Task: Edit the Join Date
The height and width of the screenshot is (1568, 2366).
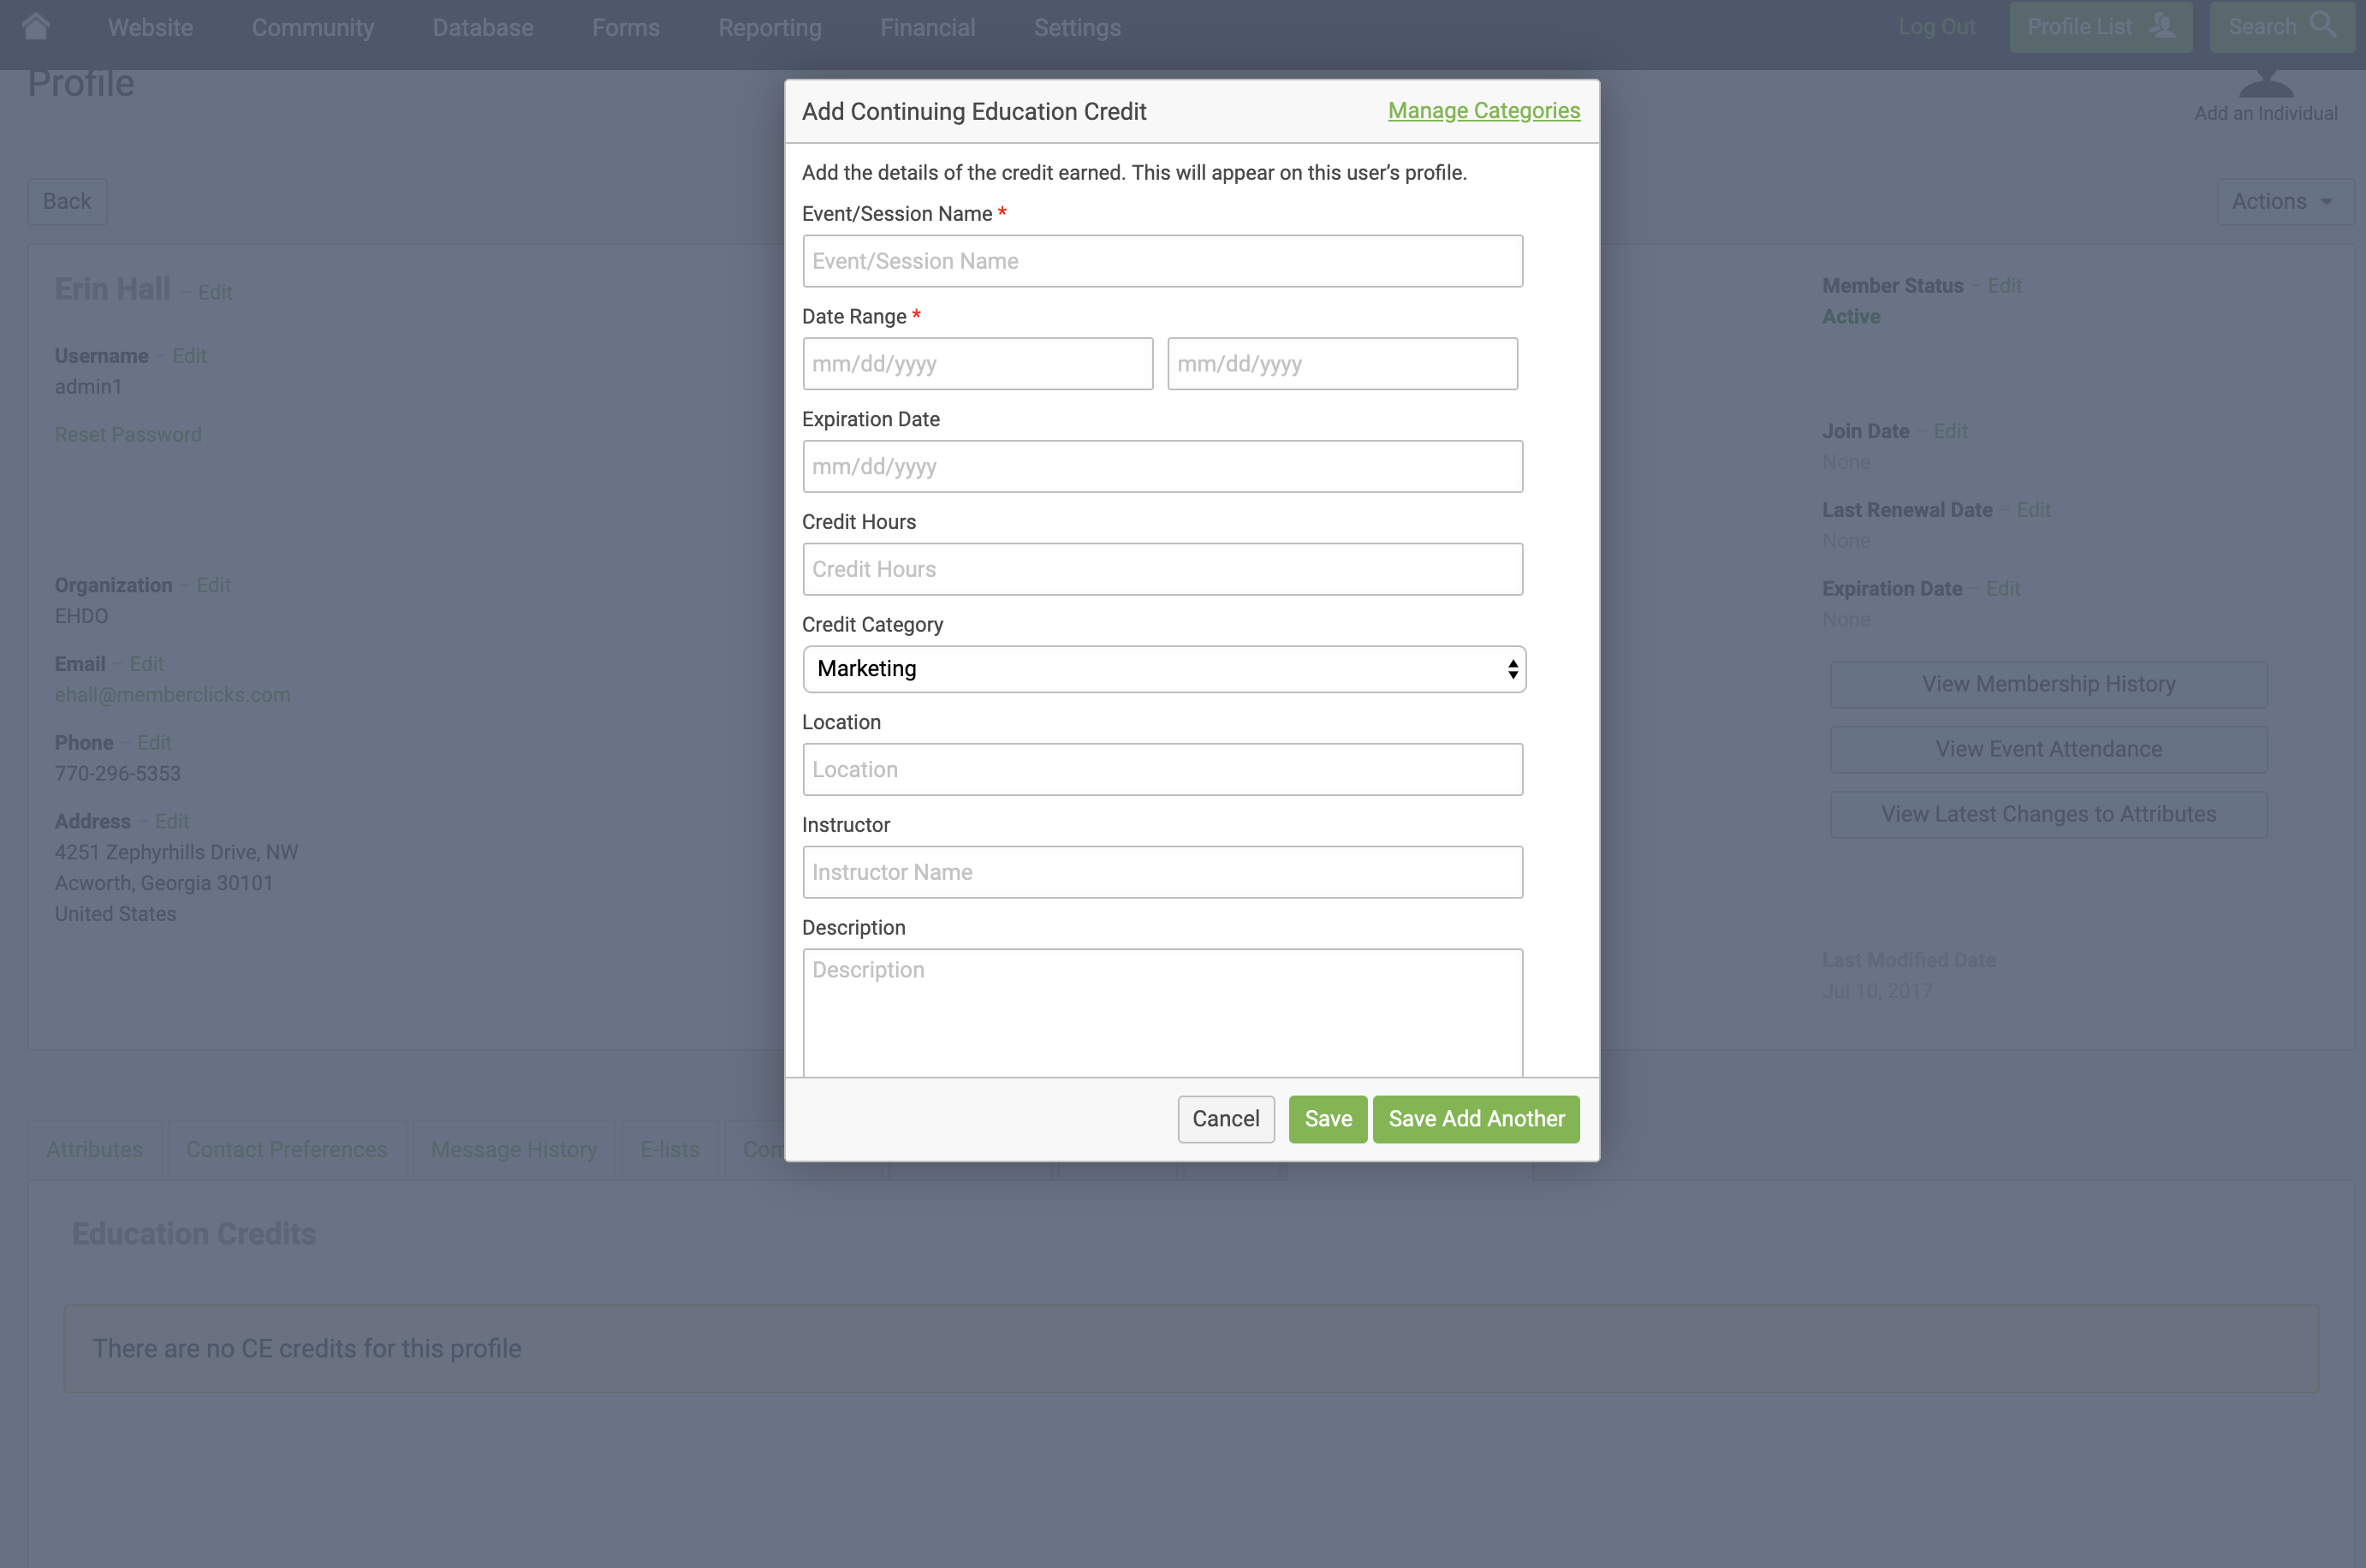Action: (x=1950, y=431)
